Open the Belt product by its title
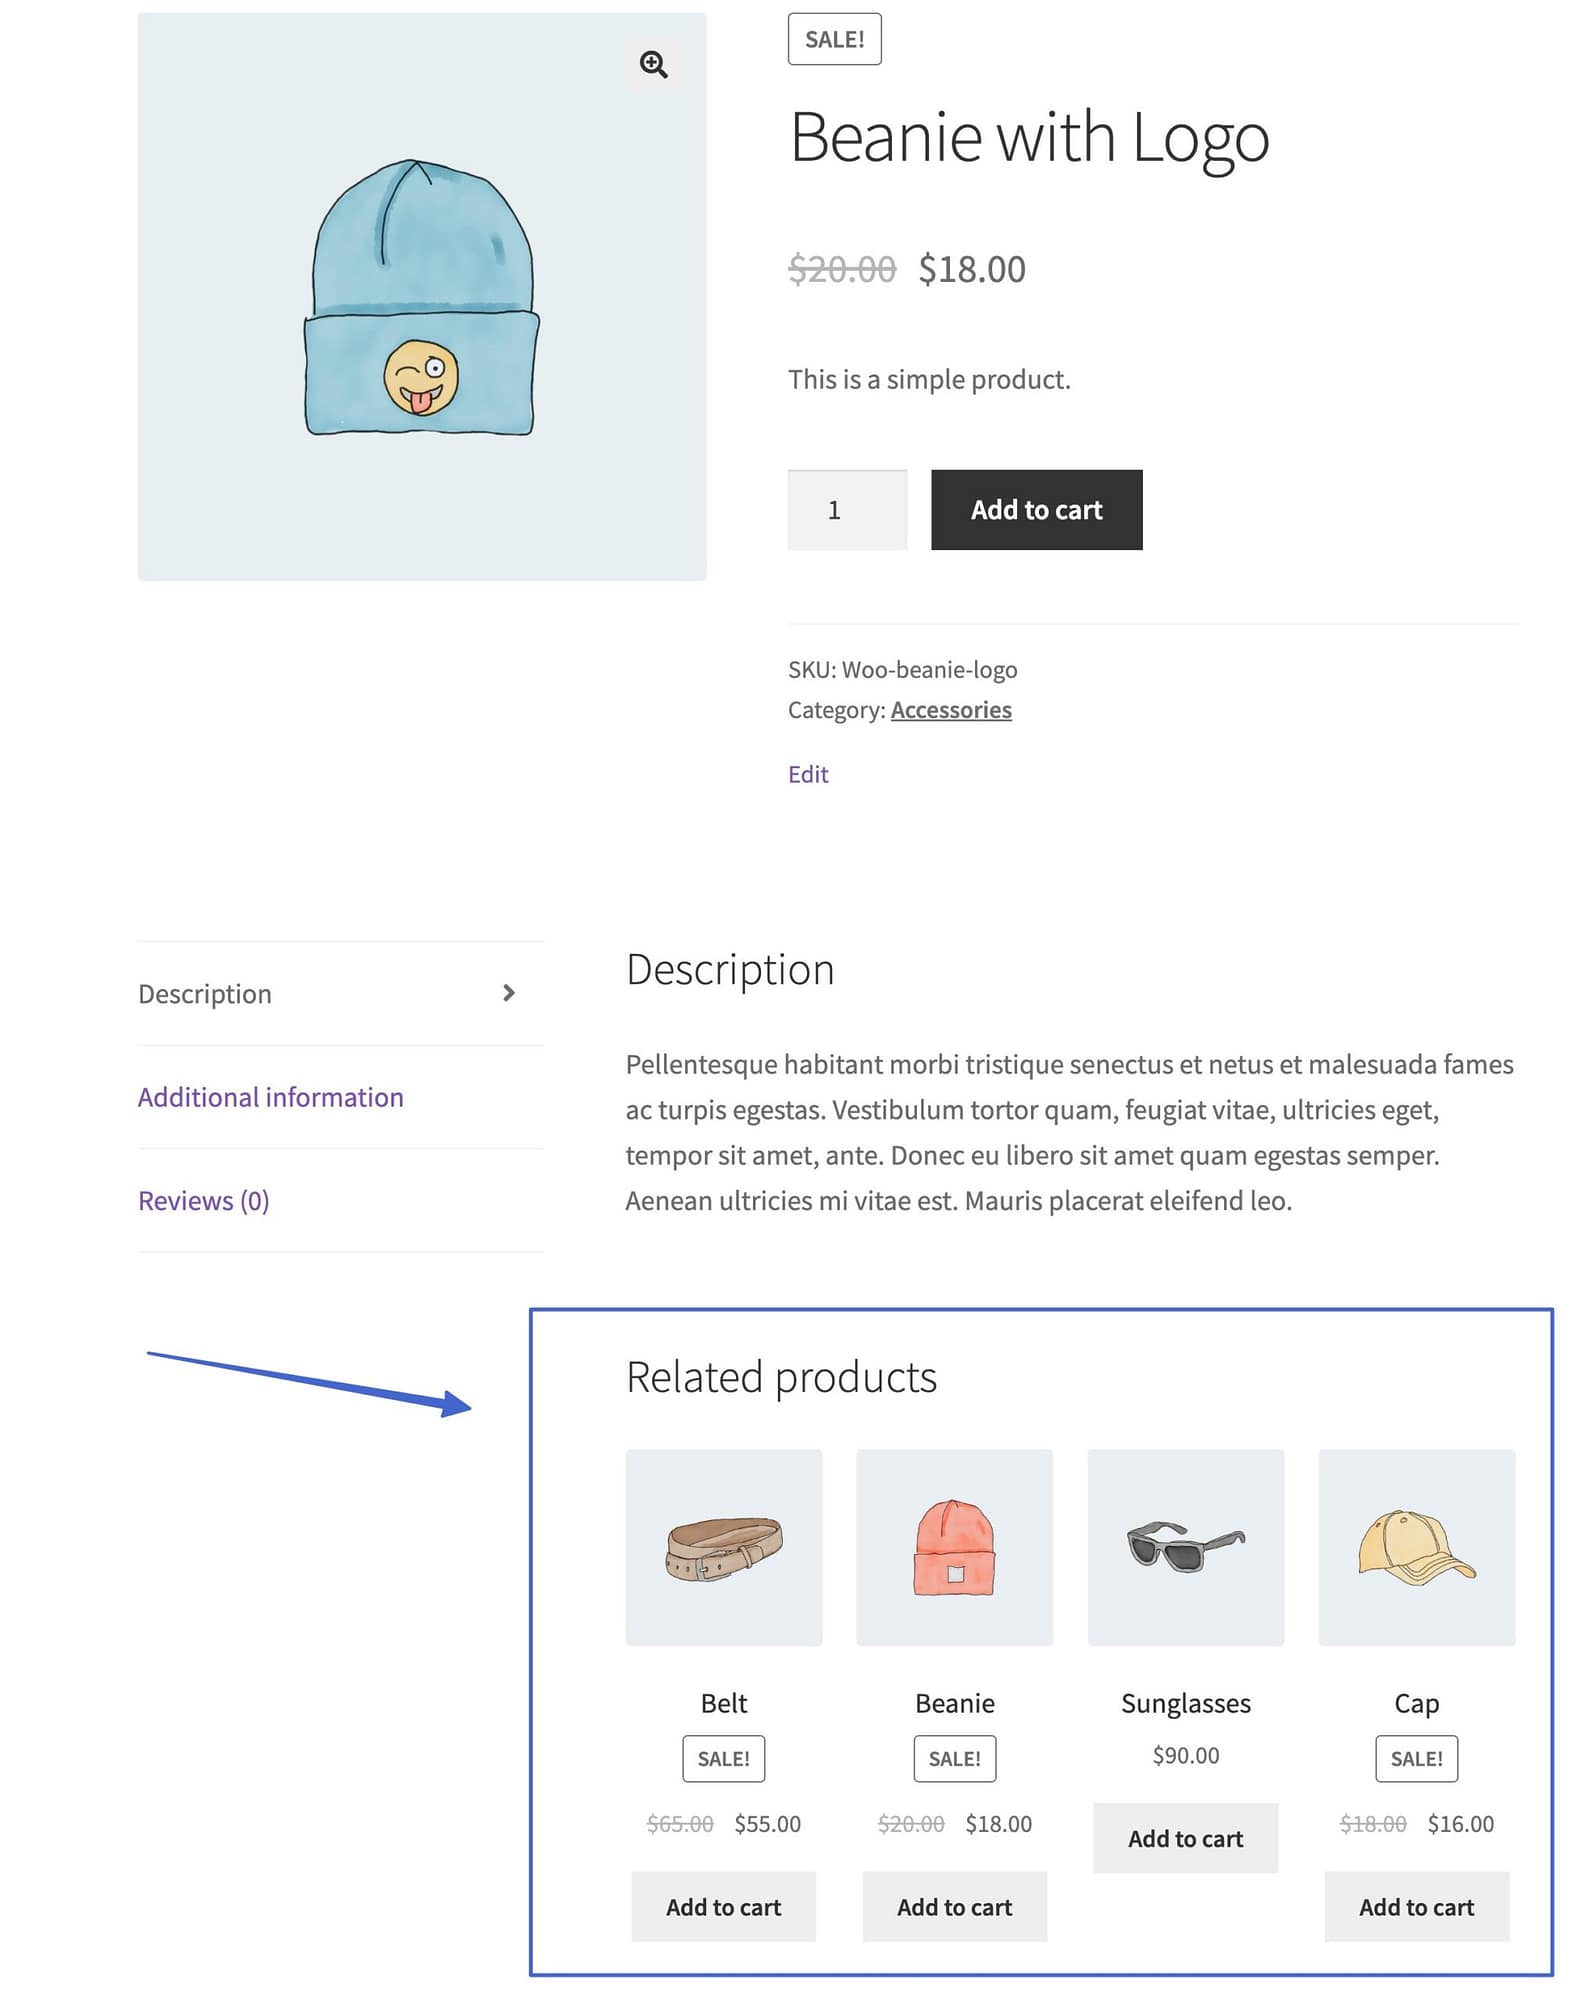This screenshot has height=2000, width=1585. click(723, 1703)
